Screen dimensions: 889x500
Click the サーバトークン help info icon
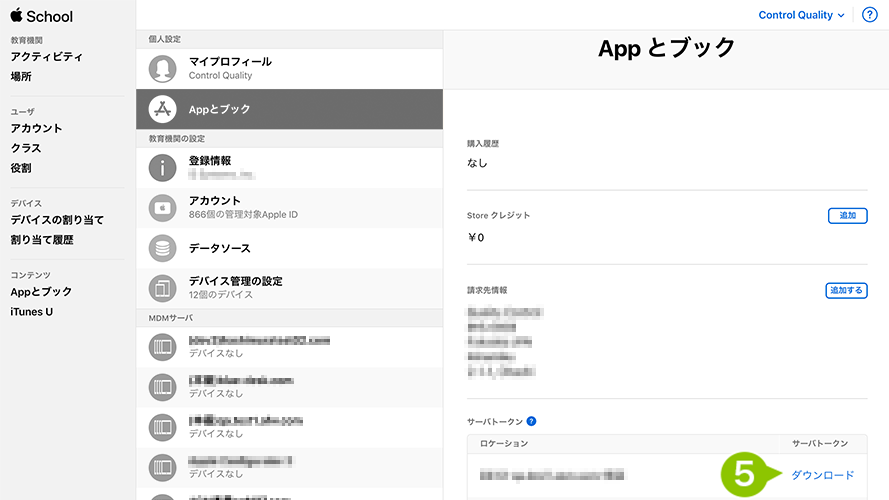[531, 421]
